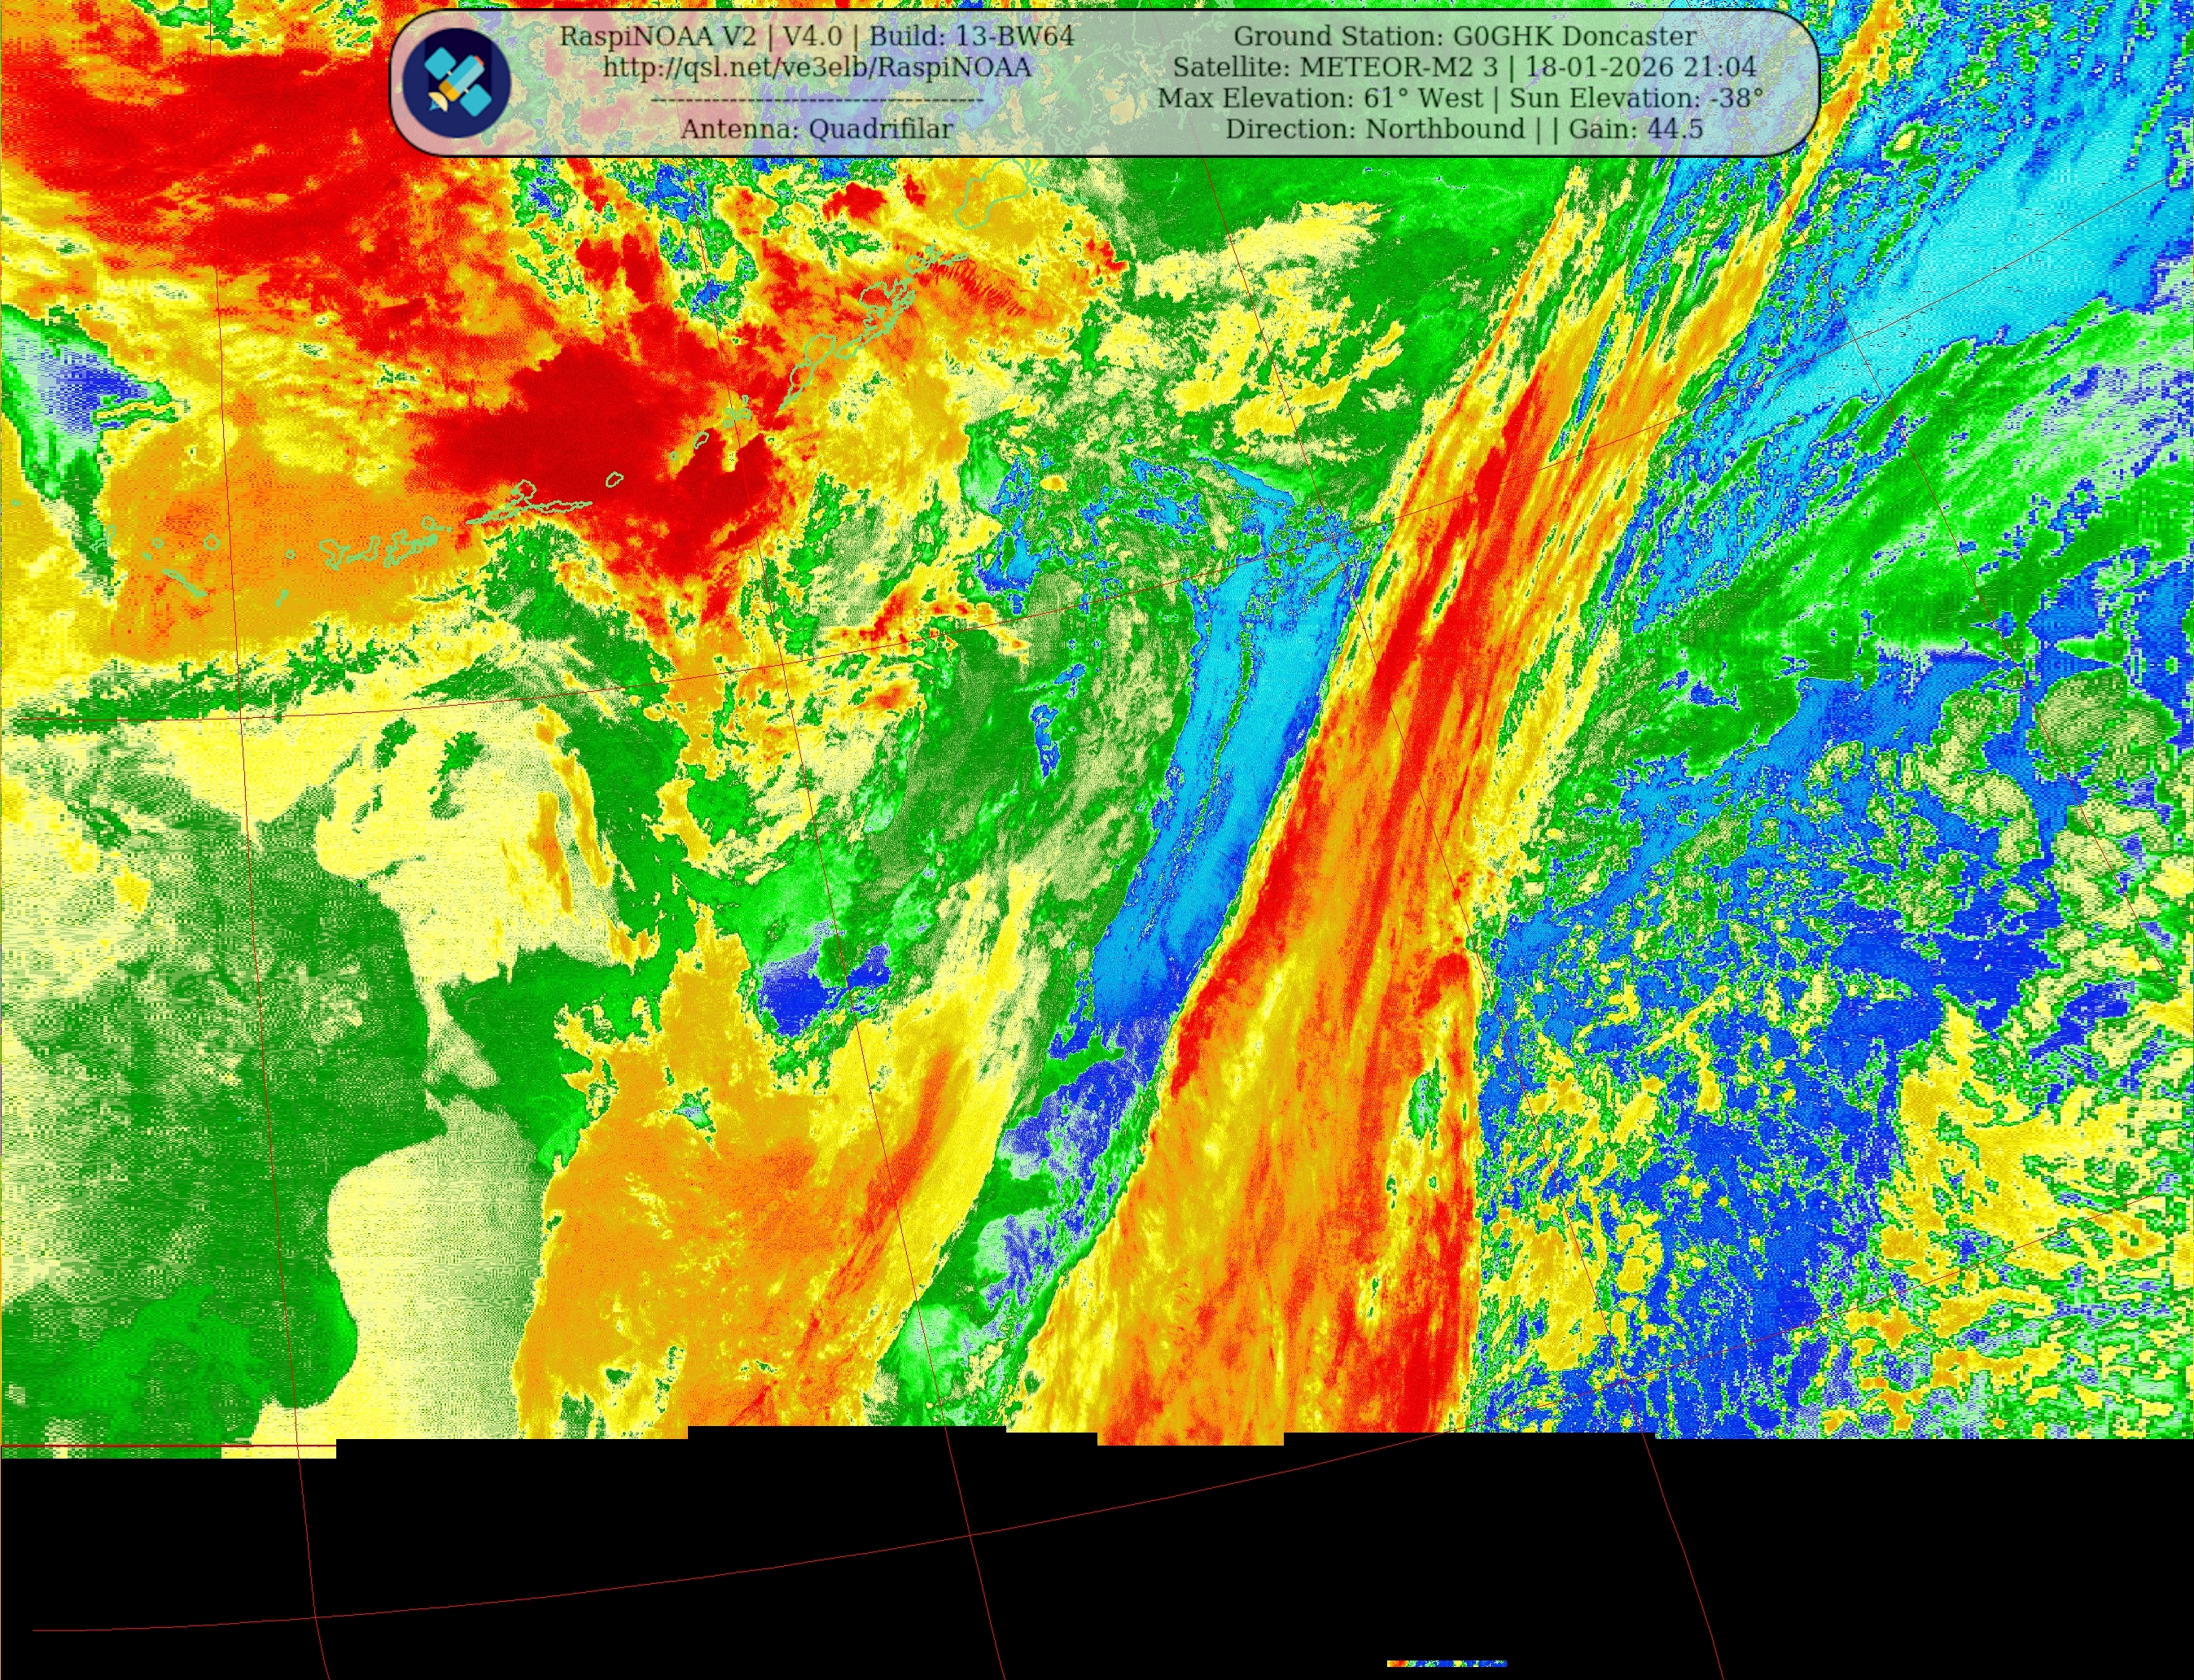
Task: Click the Sun Elevation -38° text
Action: 1636,99
